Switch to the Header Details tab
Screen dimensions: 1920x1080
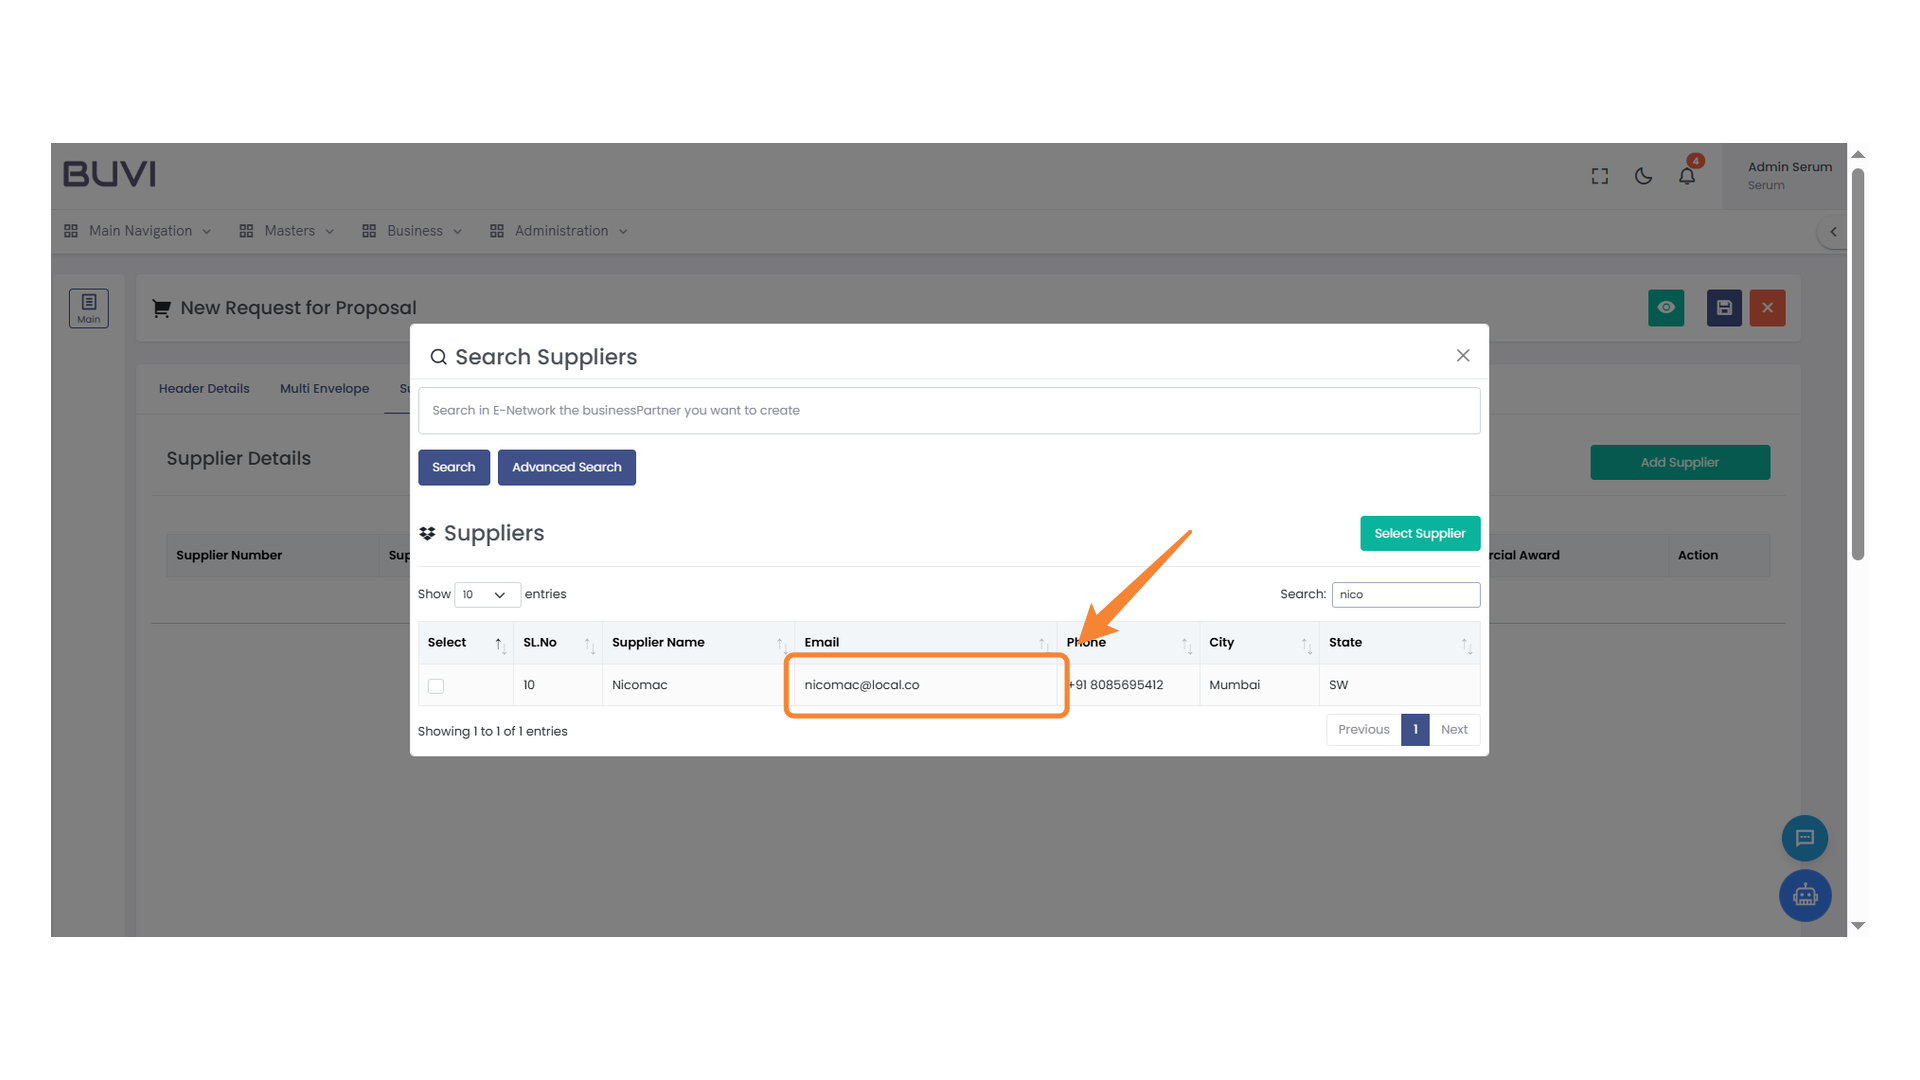pyautogui.click(x=204, y=389)
